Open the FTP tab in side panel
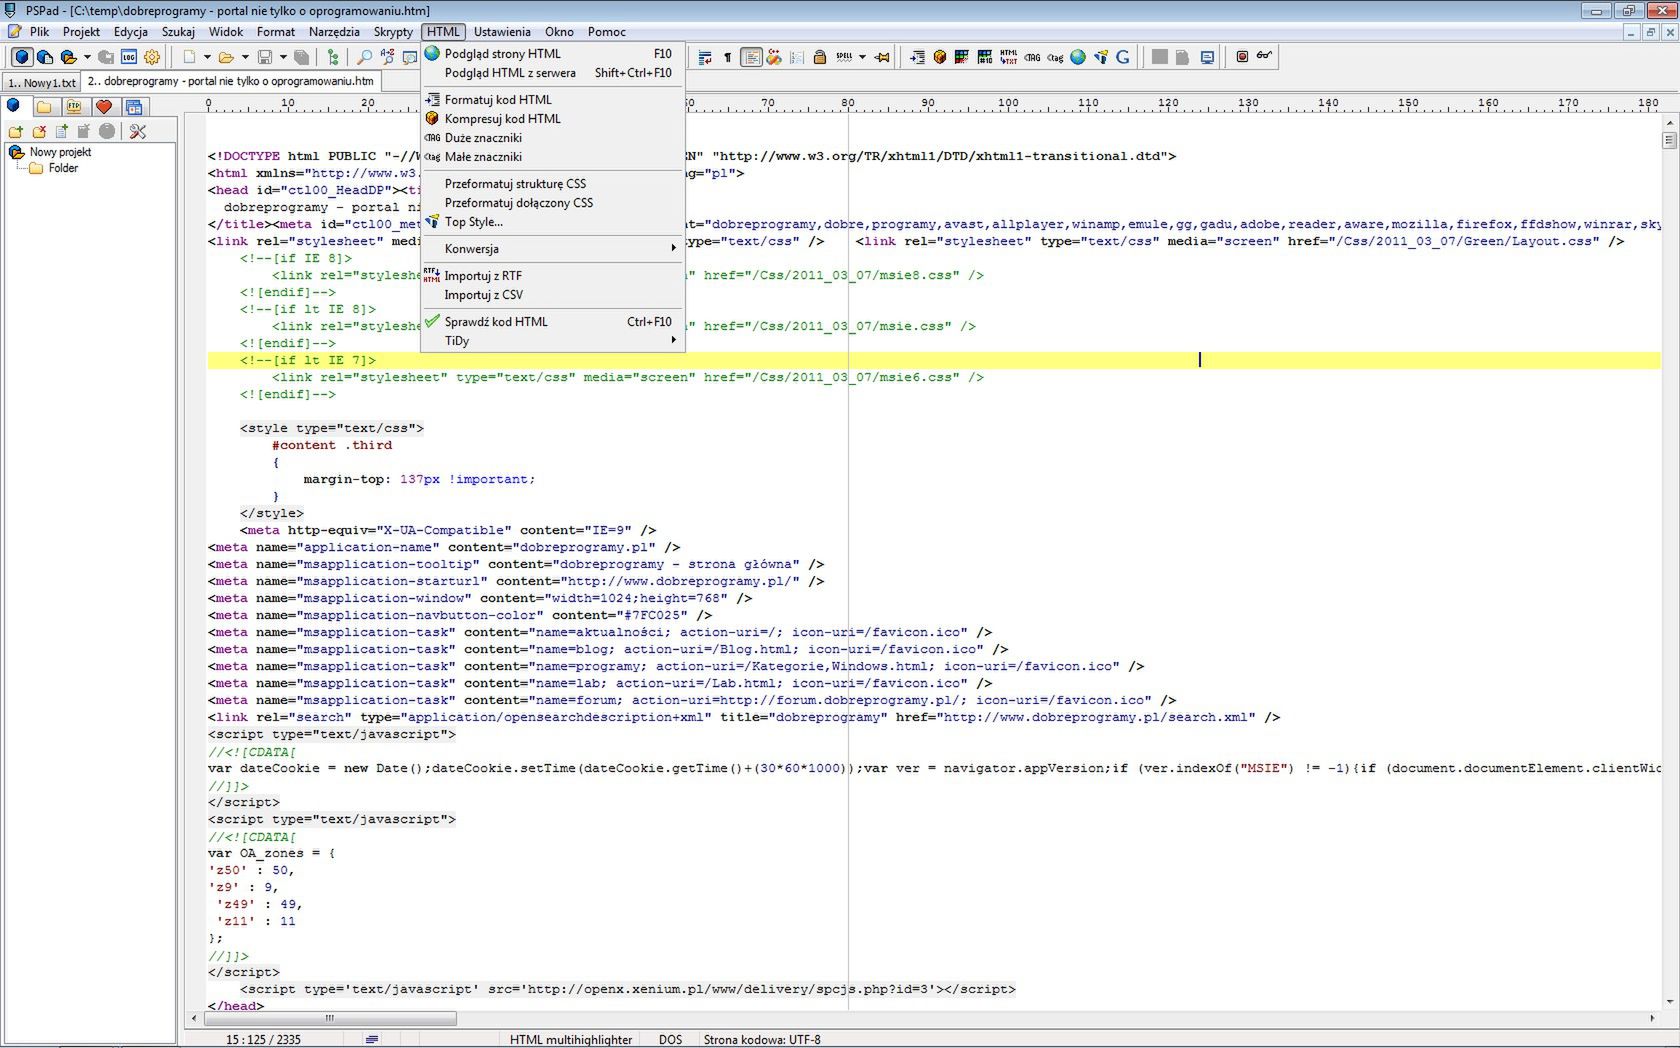Screen dimensions: 1680x1048 [x=74, y=106]
